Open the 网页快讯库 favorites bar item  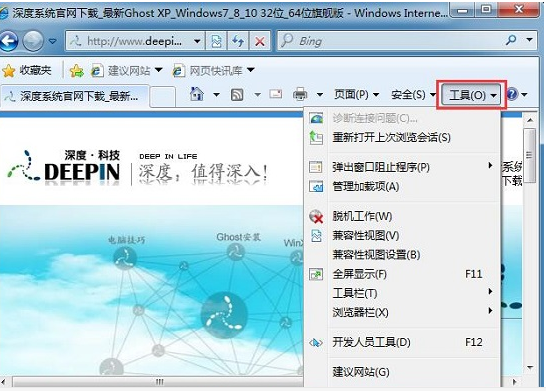point(208,71)
